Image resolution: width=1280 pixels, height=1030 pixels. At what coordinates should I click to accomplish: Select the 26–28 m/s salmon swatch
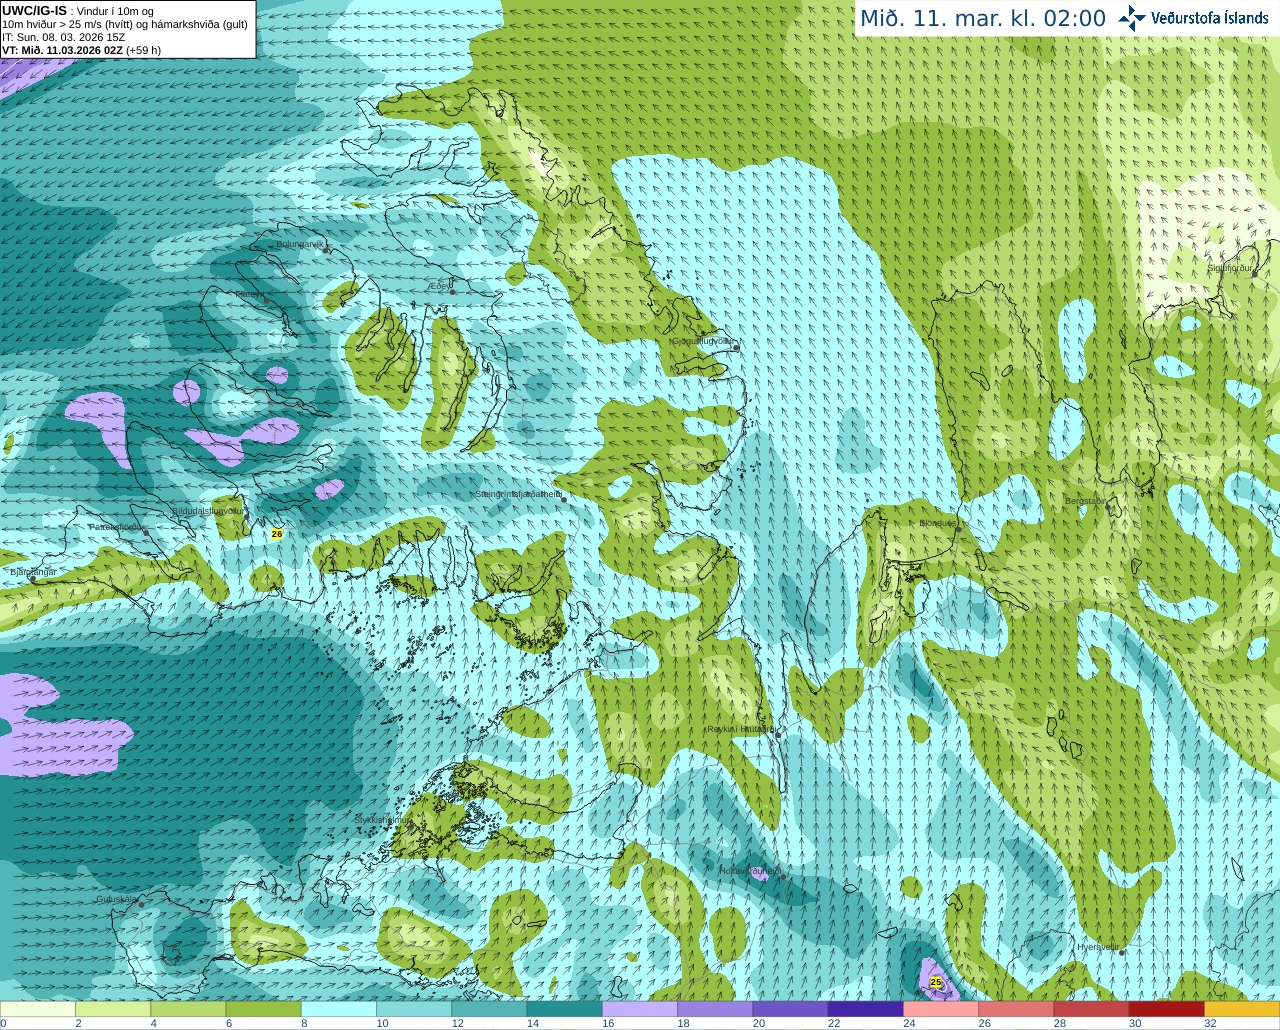1016,1009
